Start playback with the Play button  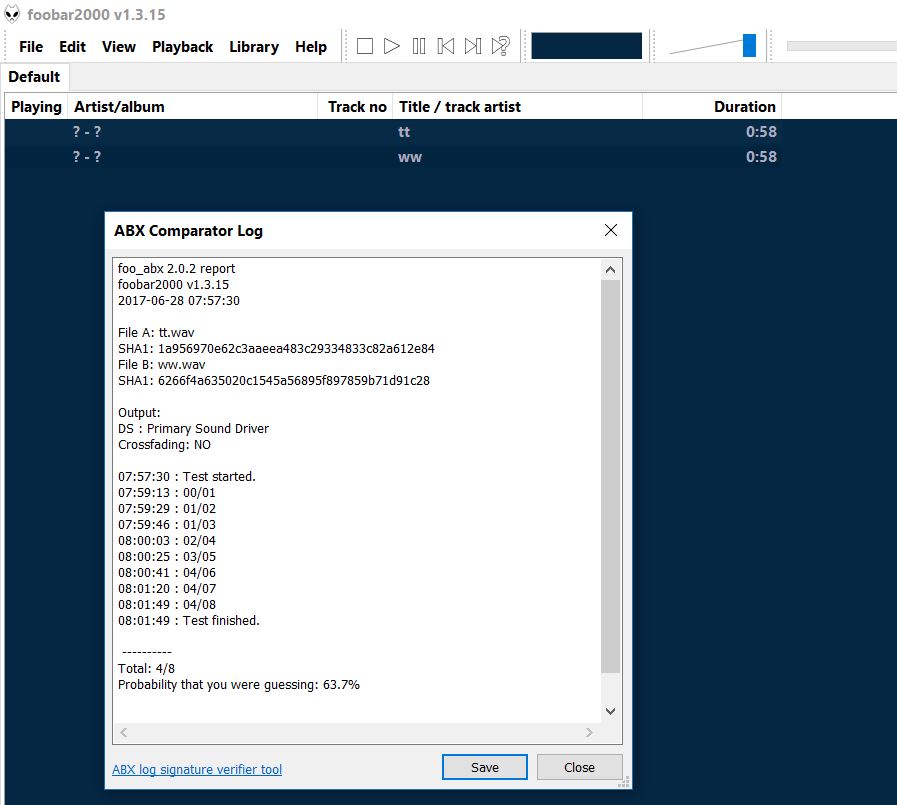392,46
